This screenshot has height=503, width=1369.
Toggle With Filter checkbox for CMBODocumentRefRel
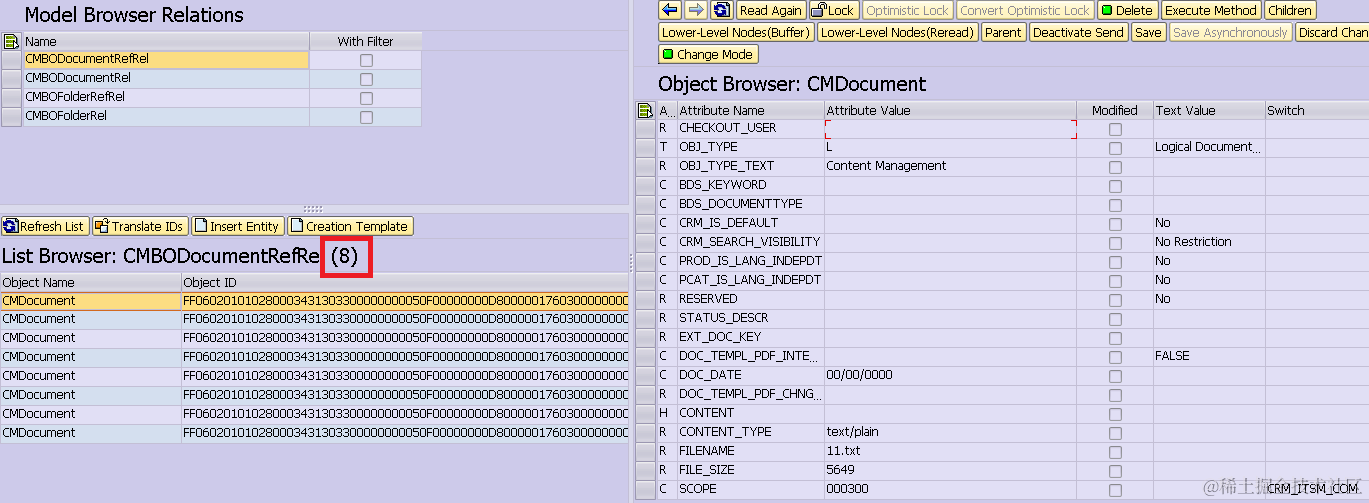(366, 60)
